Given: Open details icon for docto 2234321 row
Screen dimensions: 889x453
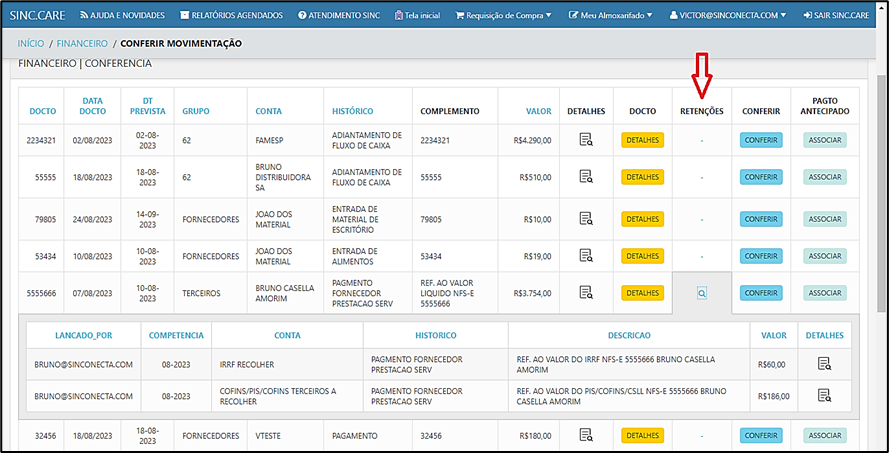Looking at the screenshot, I should coord(586,139).
